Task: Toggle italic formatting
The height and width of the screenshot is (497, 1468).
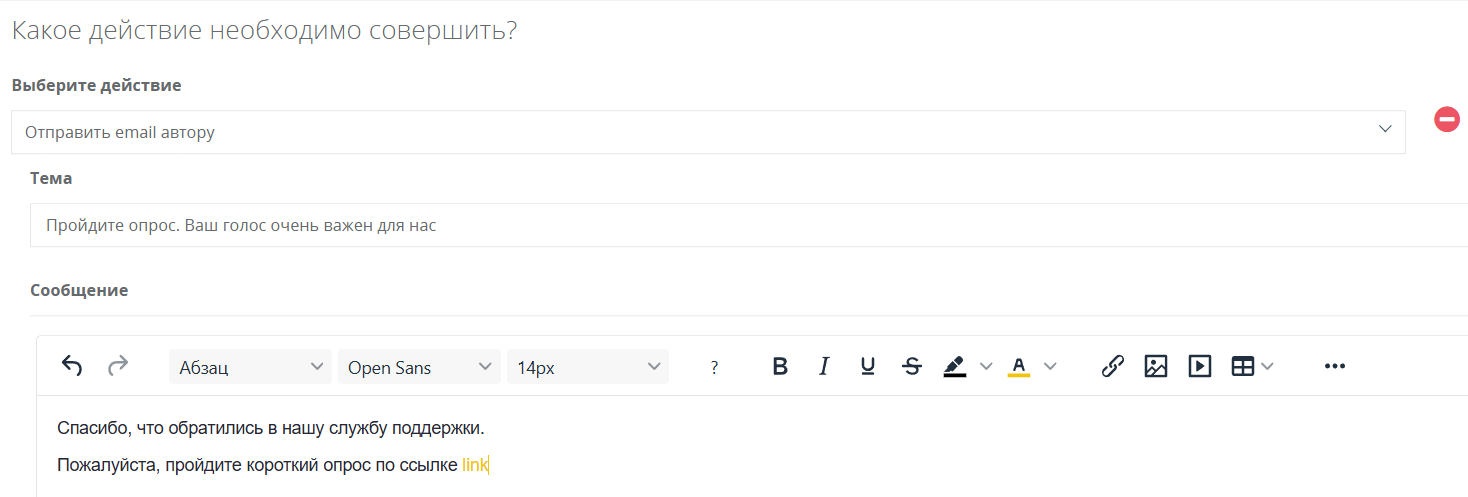Action: point(824,367)
